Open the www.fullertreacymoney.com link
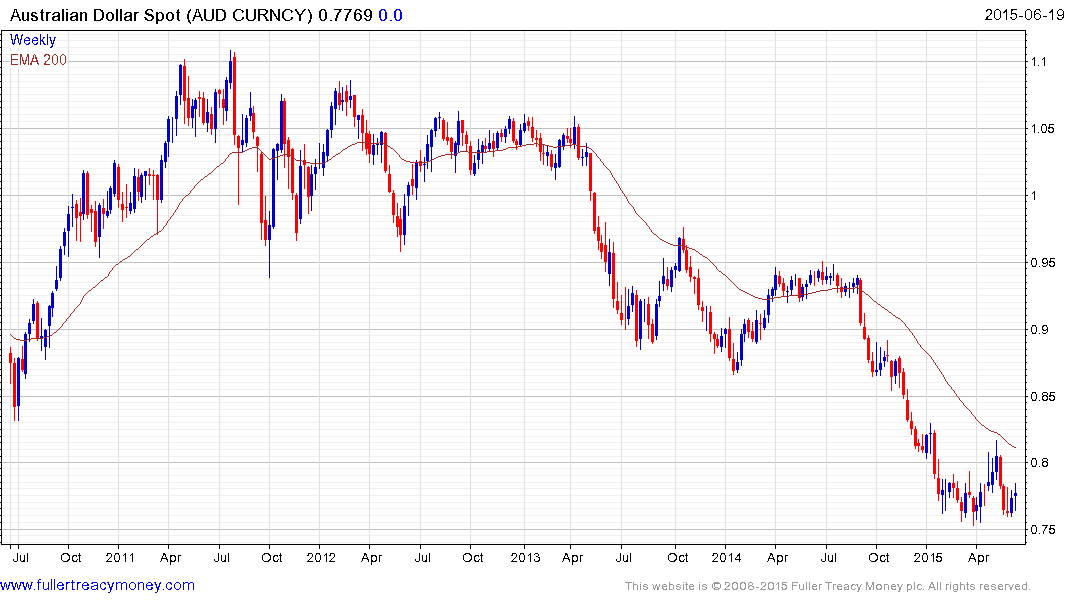Image resolution: width=1075 pixels, height=600 pixels. 97,585
